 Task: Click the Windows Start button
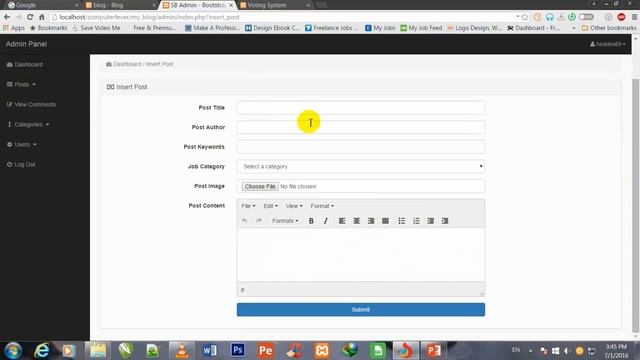[x=13, y=351]
